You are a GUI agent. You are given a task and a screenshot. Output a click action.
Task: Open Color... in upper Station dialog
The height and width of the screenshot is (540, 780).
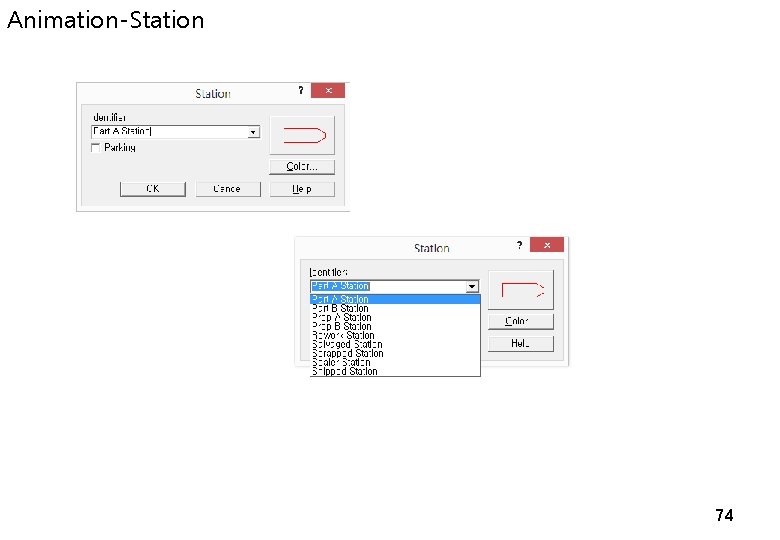(x=302, y=167)
